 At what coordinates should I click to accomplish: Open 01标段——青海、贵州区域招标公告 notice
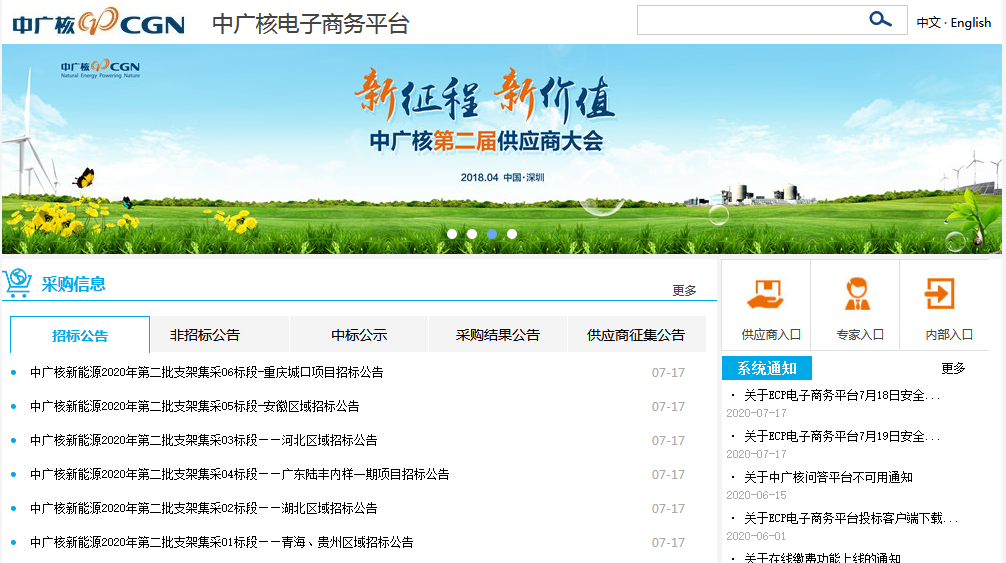click(x=221, y=542)
